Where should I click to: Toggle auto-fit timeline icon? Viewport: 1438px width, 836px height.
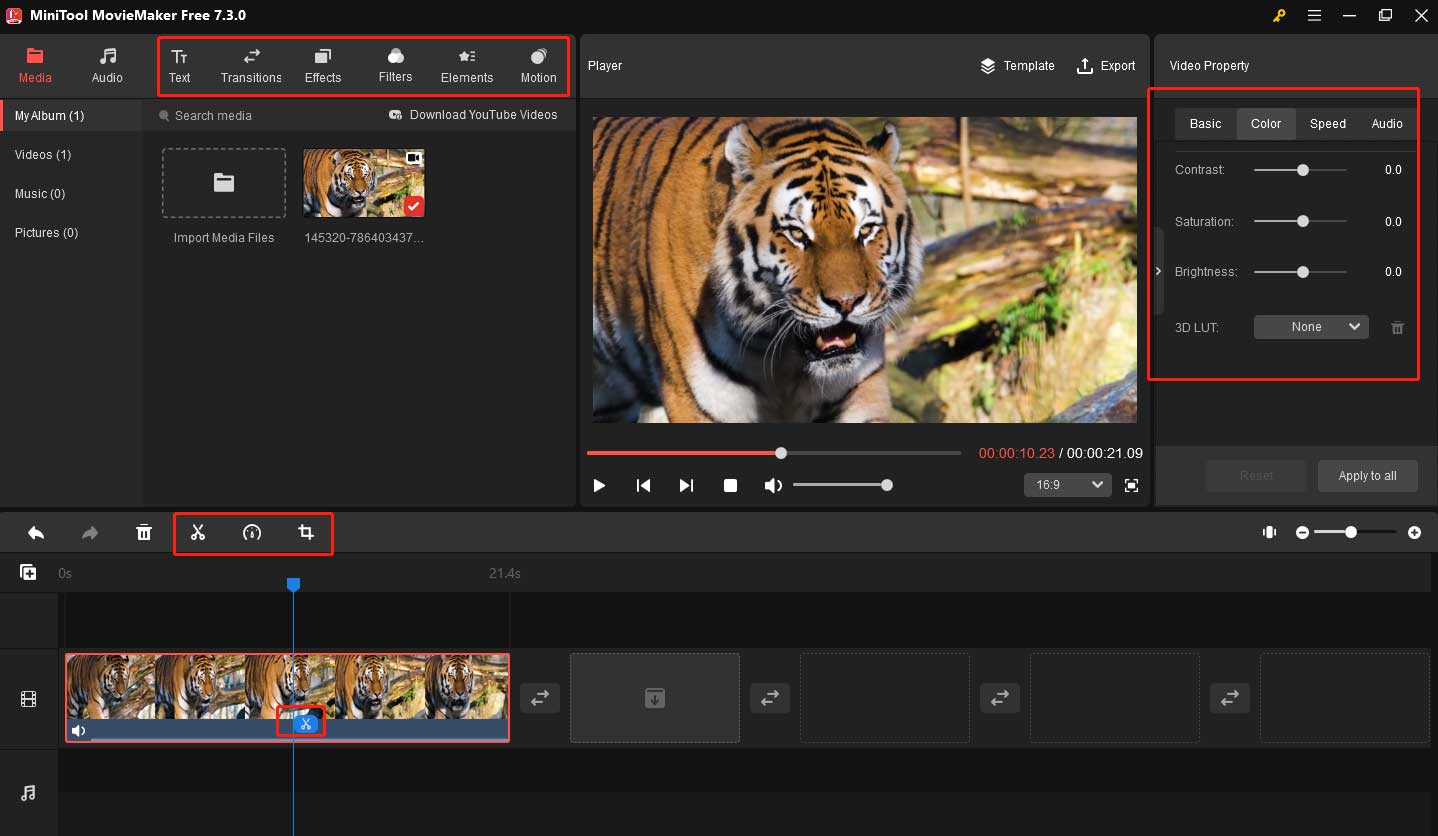(1269, 533)
